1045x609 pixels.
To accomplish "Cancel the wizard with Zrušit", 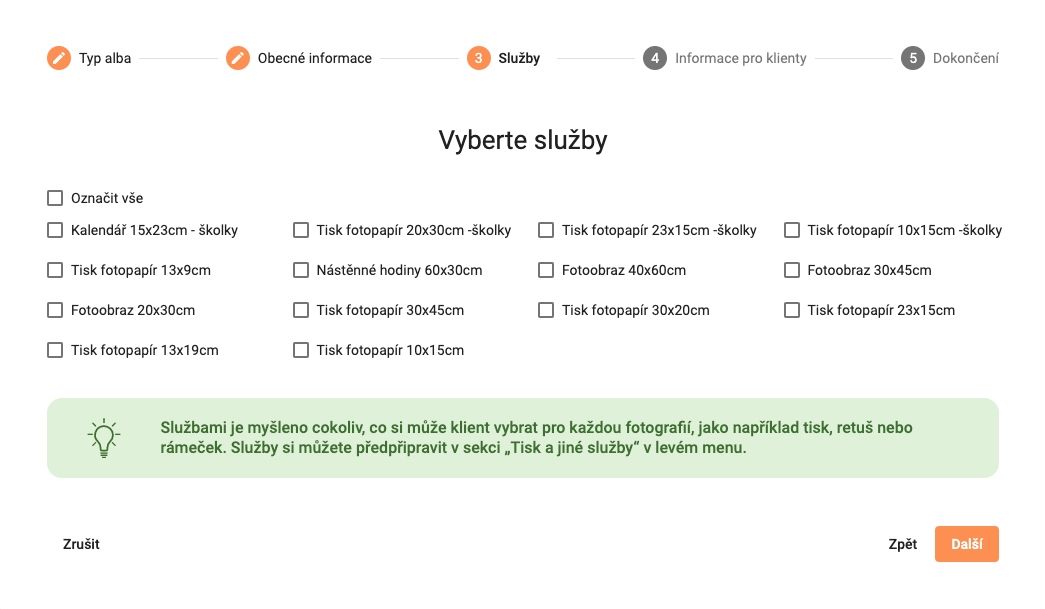I will [81, 544].
